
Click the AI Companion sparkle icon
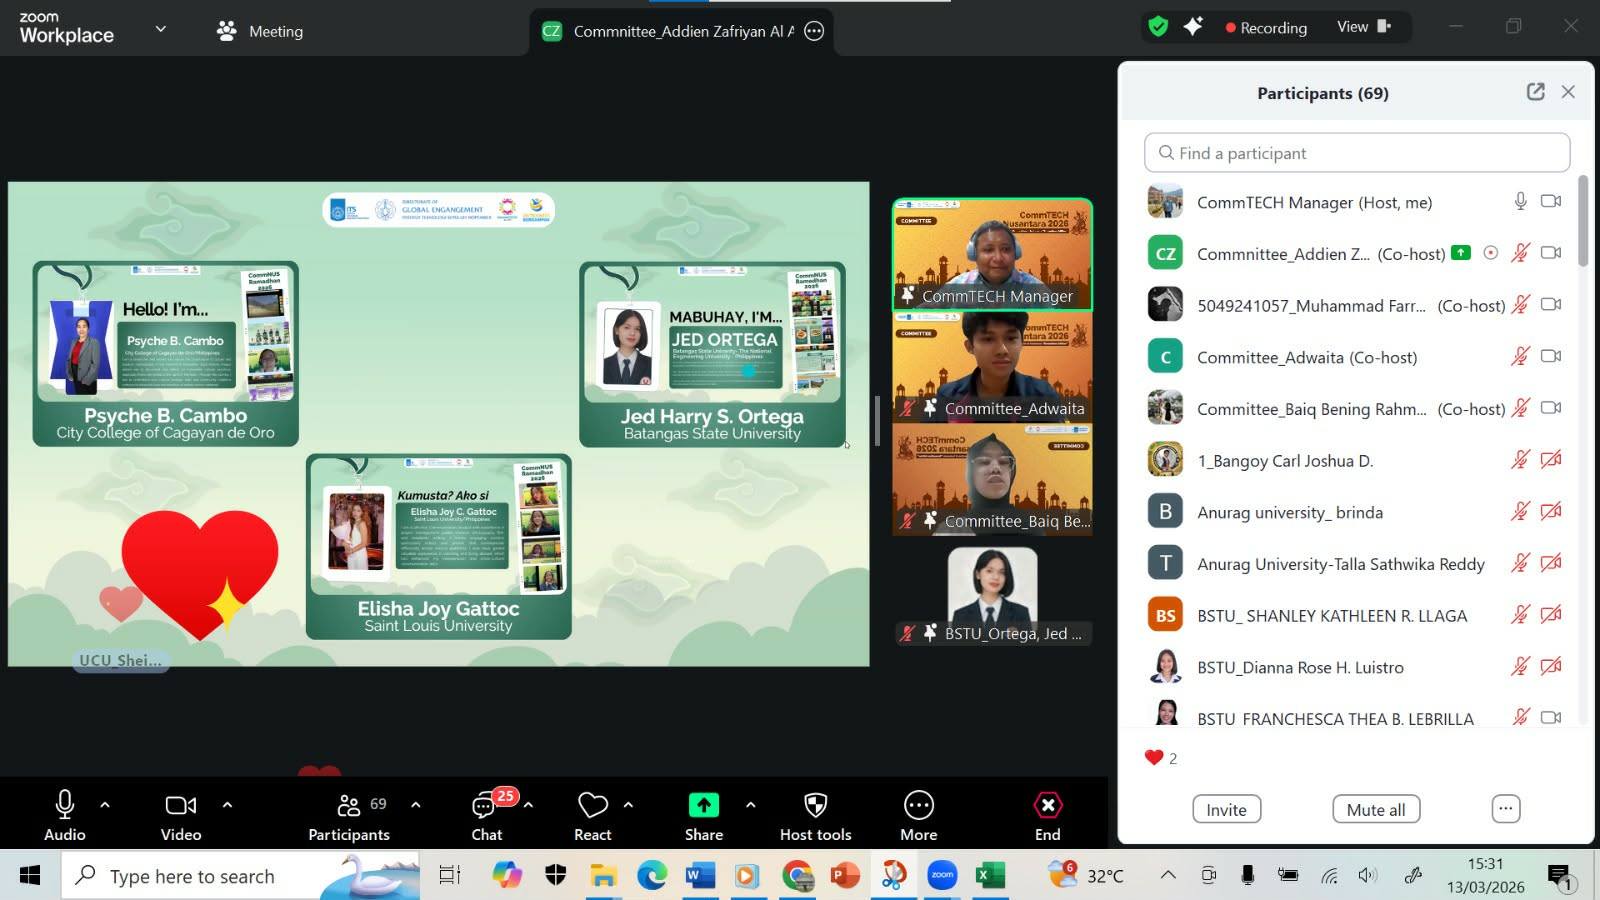tap(1192, 27)
